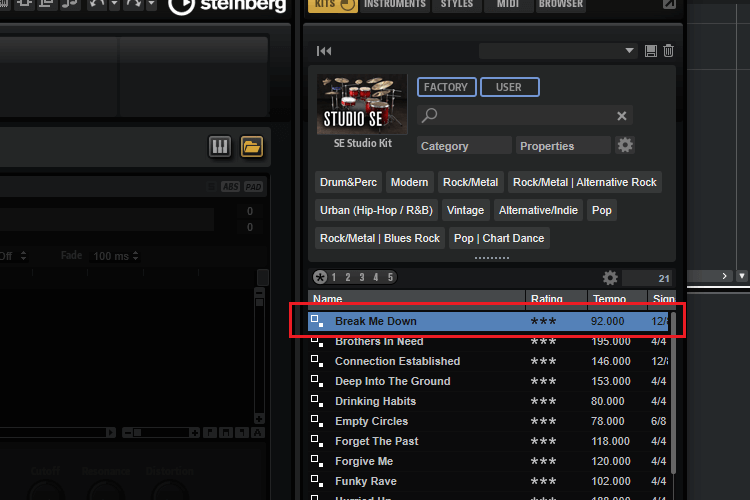The height and width of the screenshot is (500, 750).
Task: Clear the search field with the X
Action: (x=621, y=116)
